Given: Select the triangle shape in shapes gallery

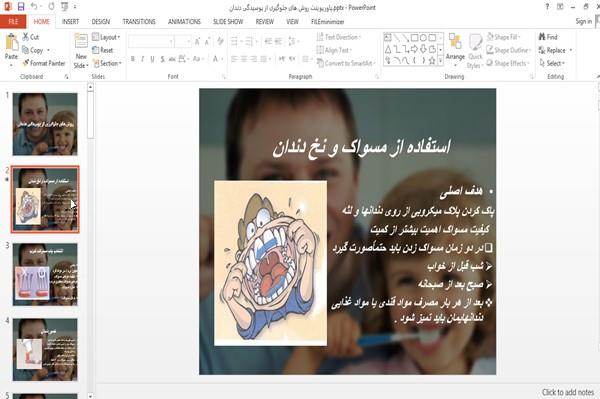Looking at the screenshot, I should coord(388,49).
